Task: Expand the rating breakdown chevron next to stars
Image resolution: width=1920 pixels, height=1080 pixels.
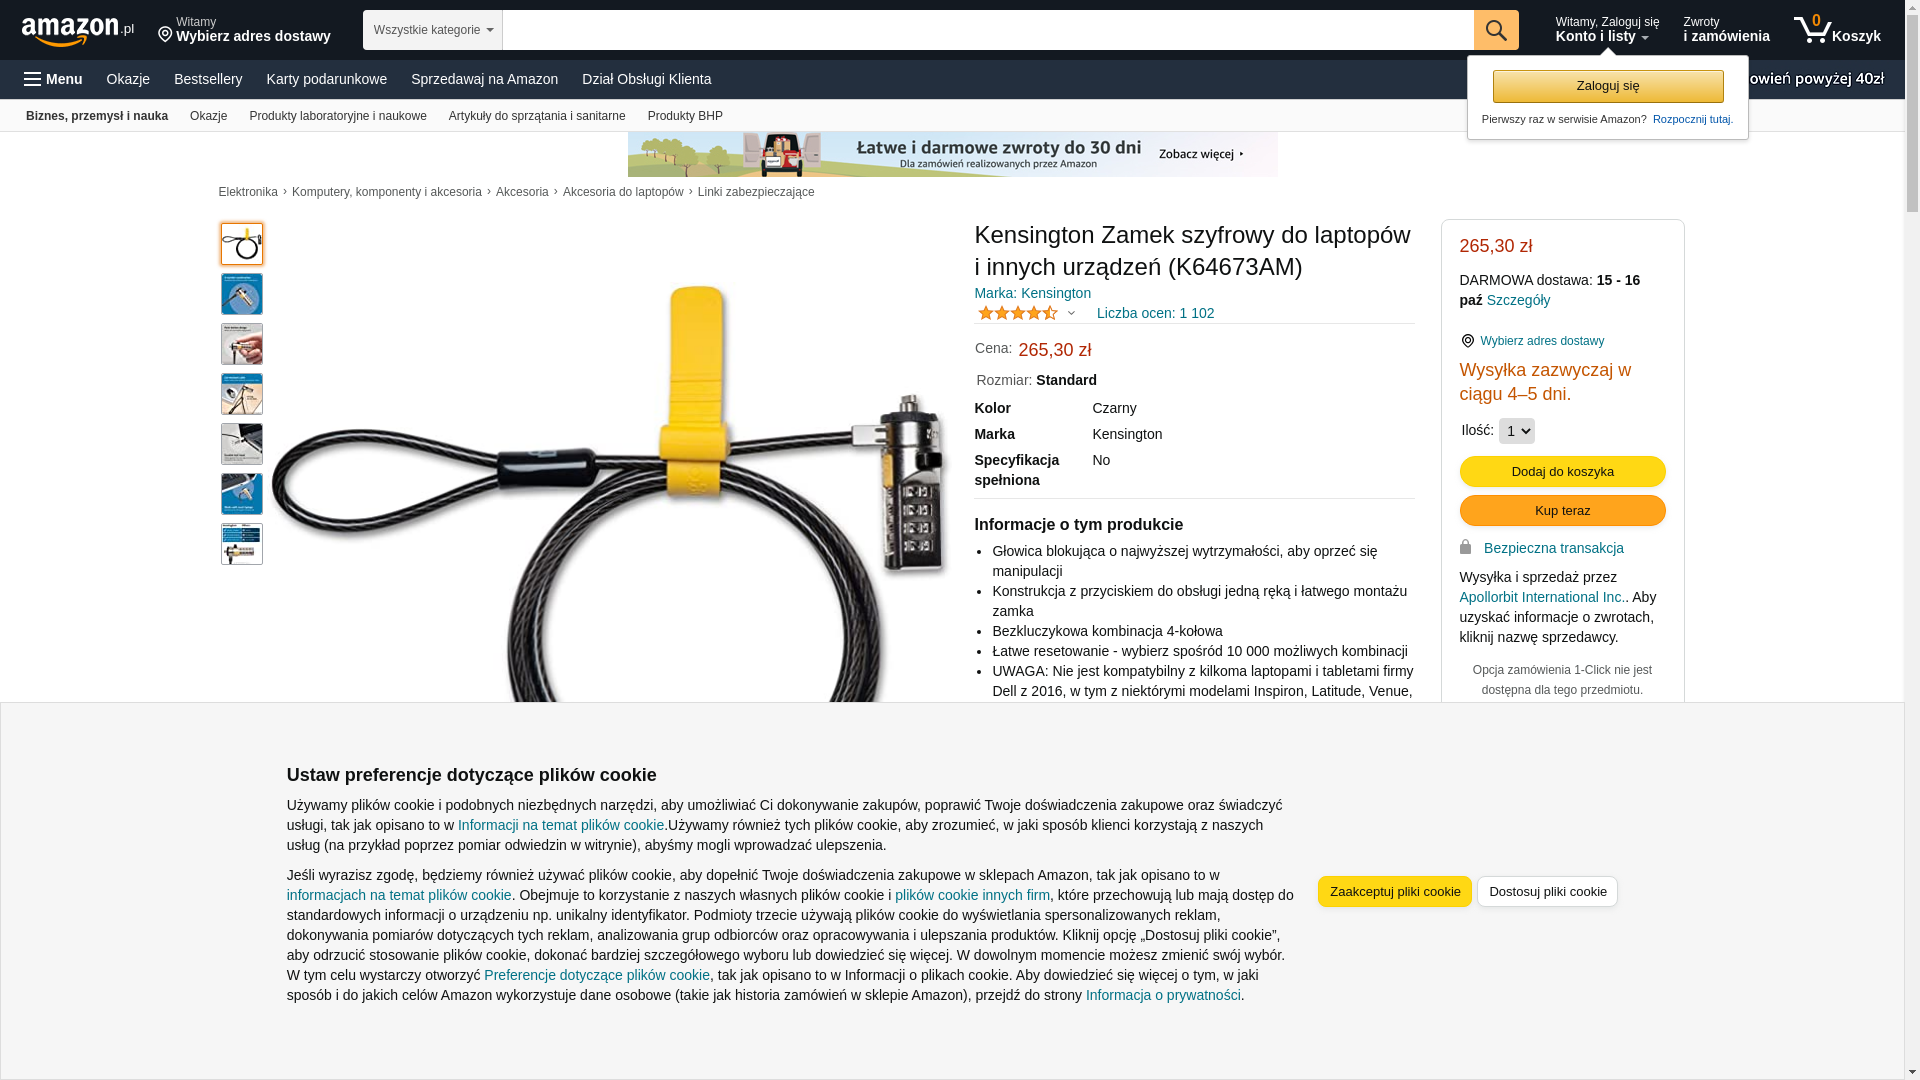Action: (1071, 313)
